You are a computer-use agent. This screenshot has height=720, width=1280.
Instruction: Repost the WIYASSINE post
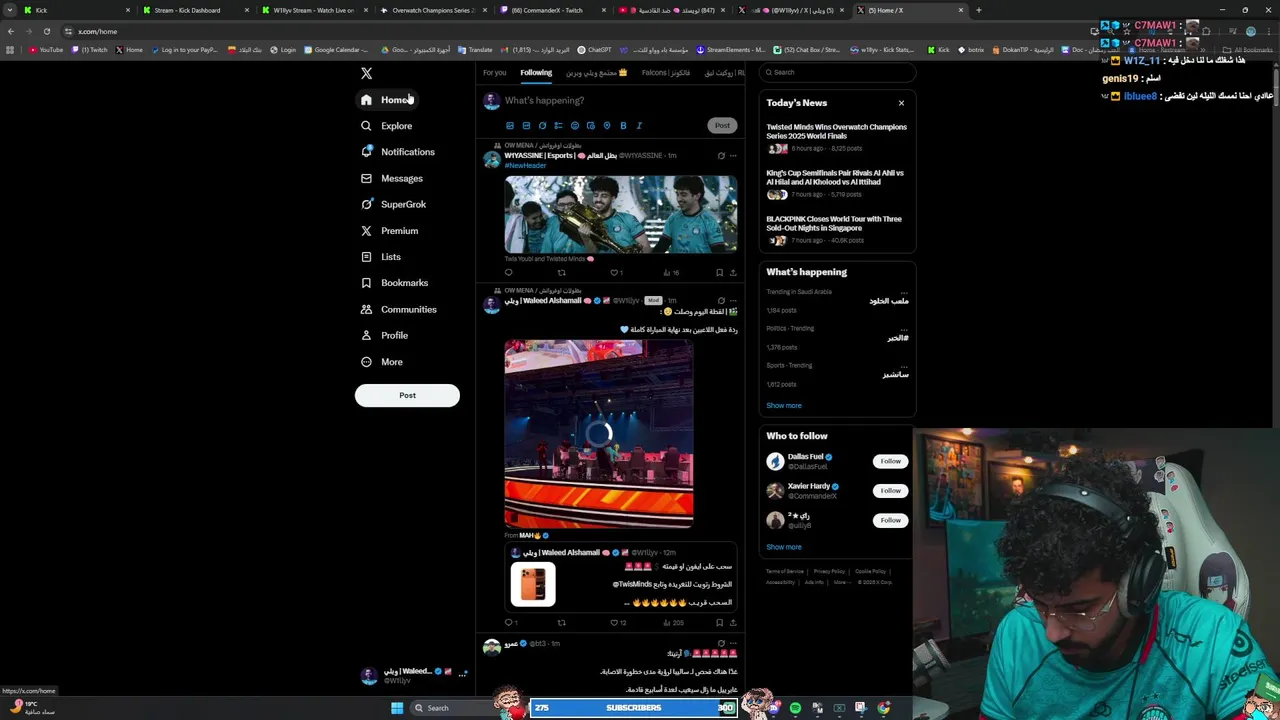coord(561,272)
